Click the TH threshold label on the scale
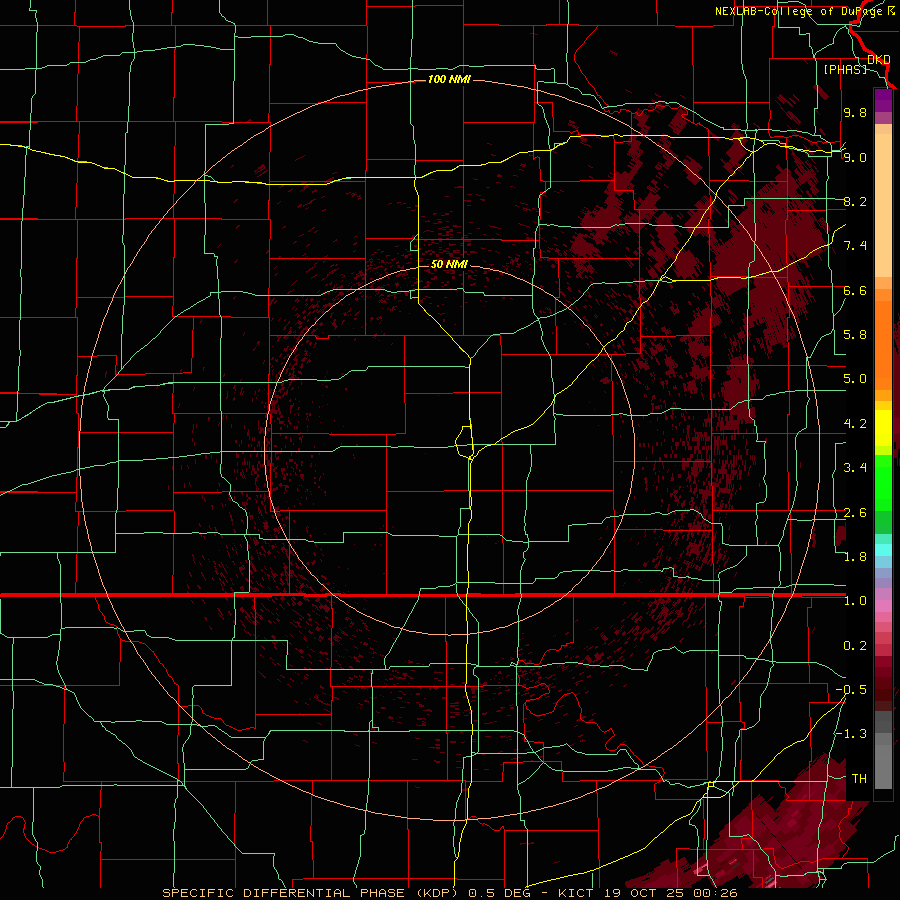Screen dimensions: 900x900 tap(859, 779)
